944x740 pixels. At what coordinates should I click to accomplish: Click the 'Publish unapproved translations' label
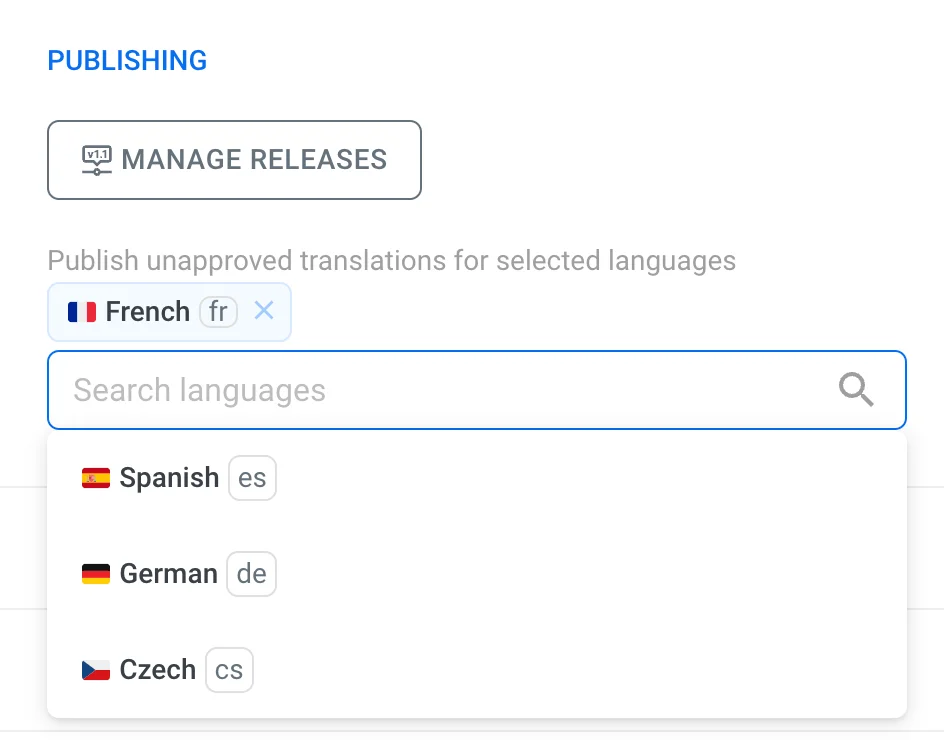coord(391,262)
